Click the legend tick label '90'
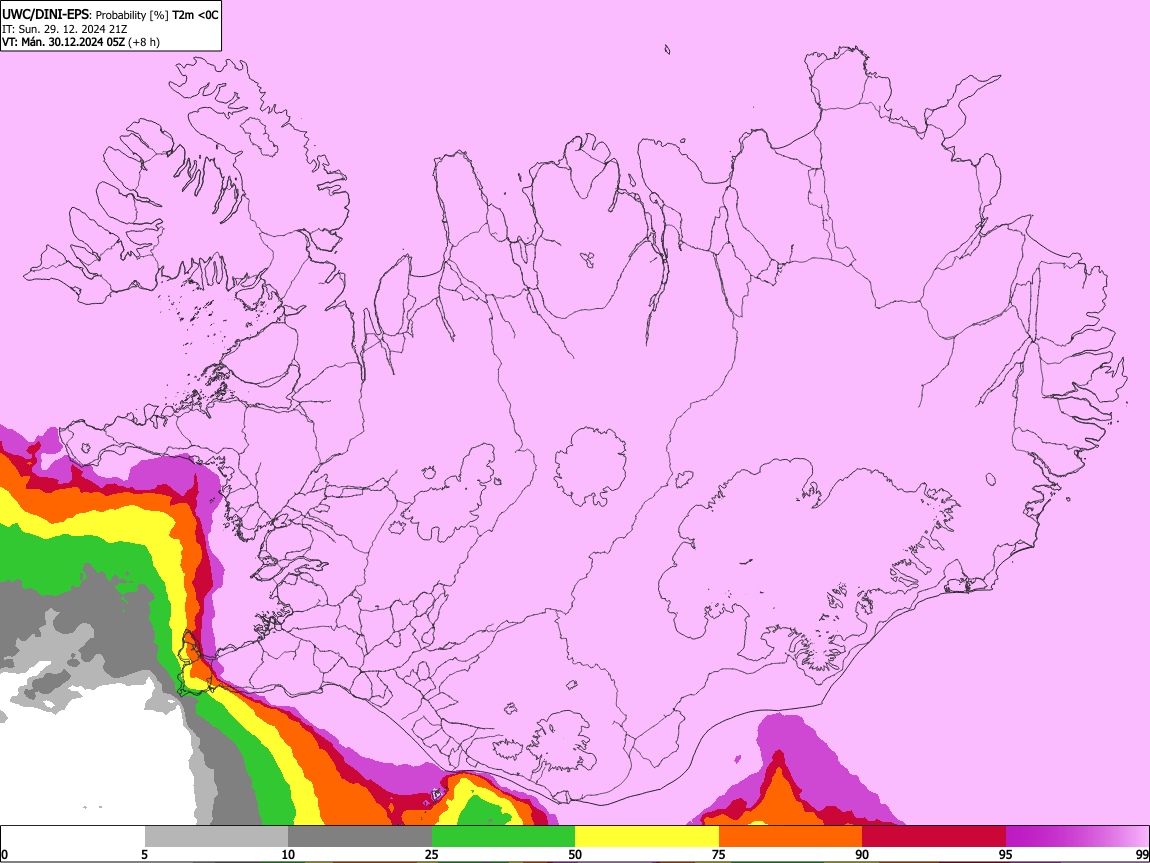 (x=862, y=854)
